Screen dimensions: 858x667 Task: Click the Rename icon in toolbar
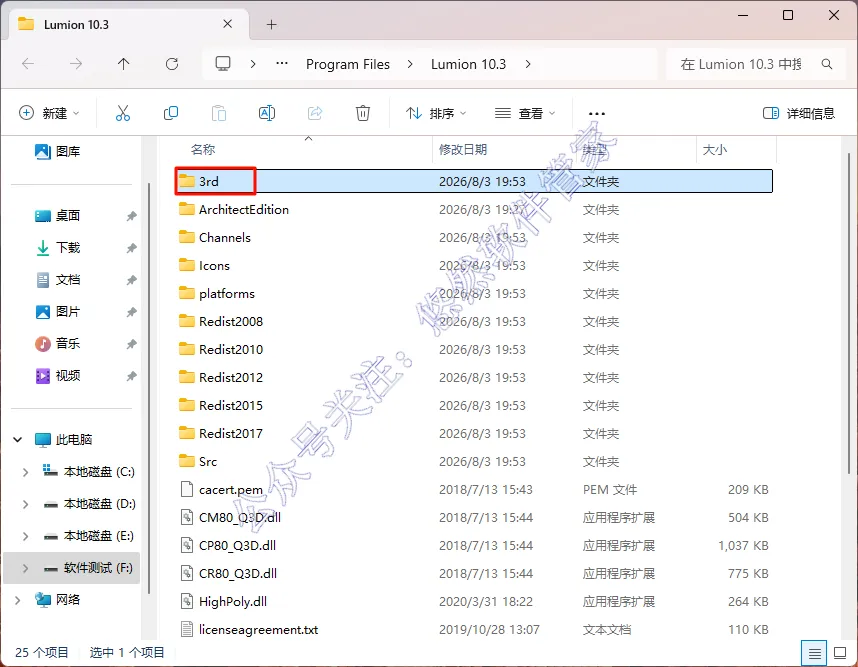point(266,113)
